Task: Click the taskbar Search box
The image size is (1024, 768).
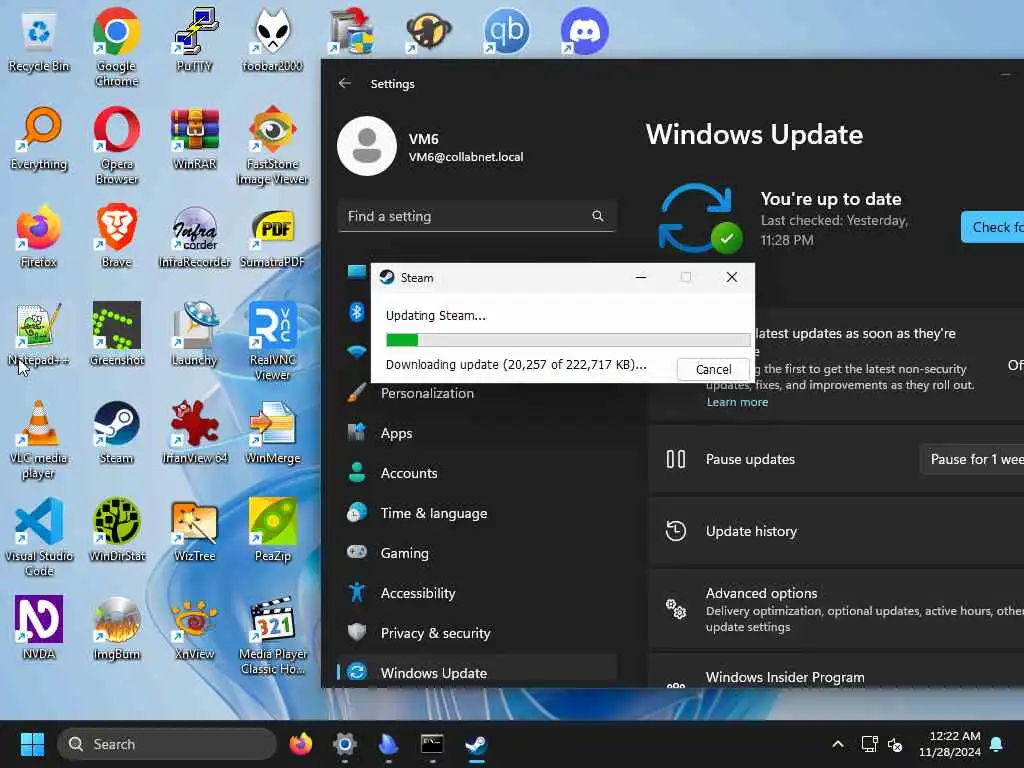Action: 167,744
